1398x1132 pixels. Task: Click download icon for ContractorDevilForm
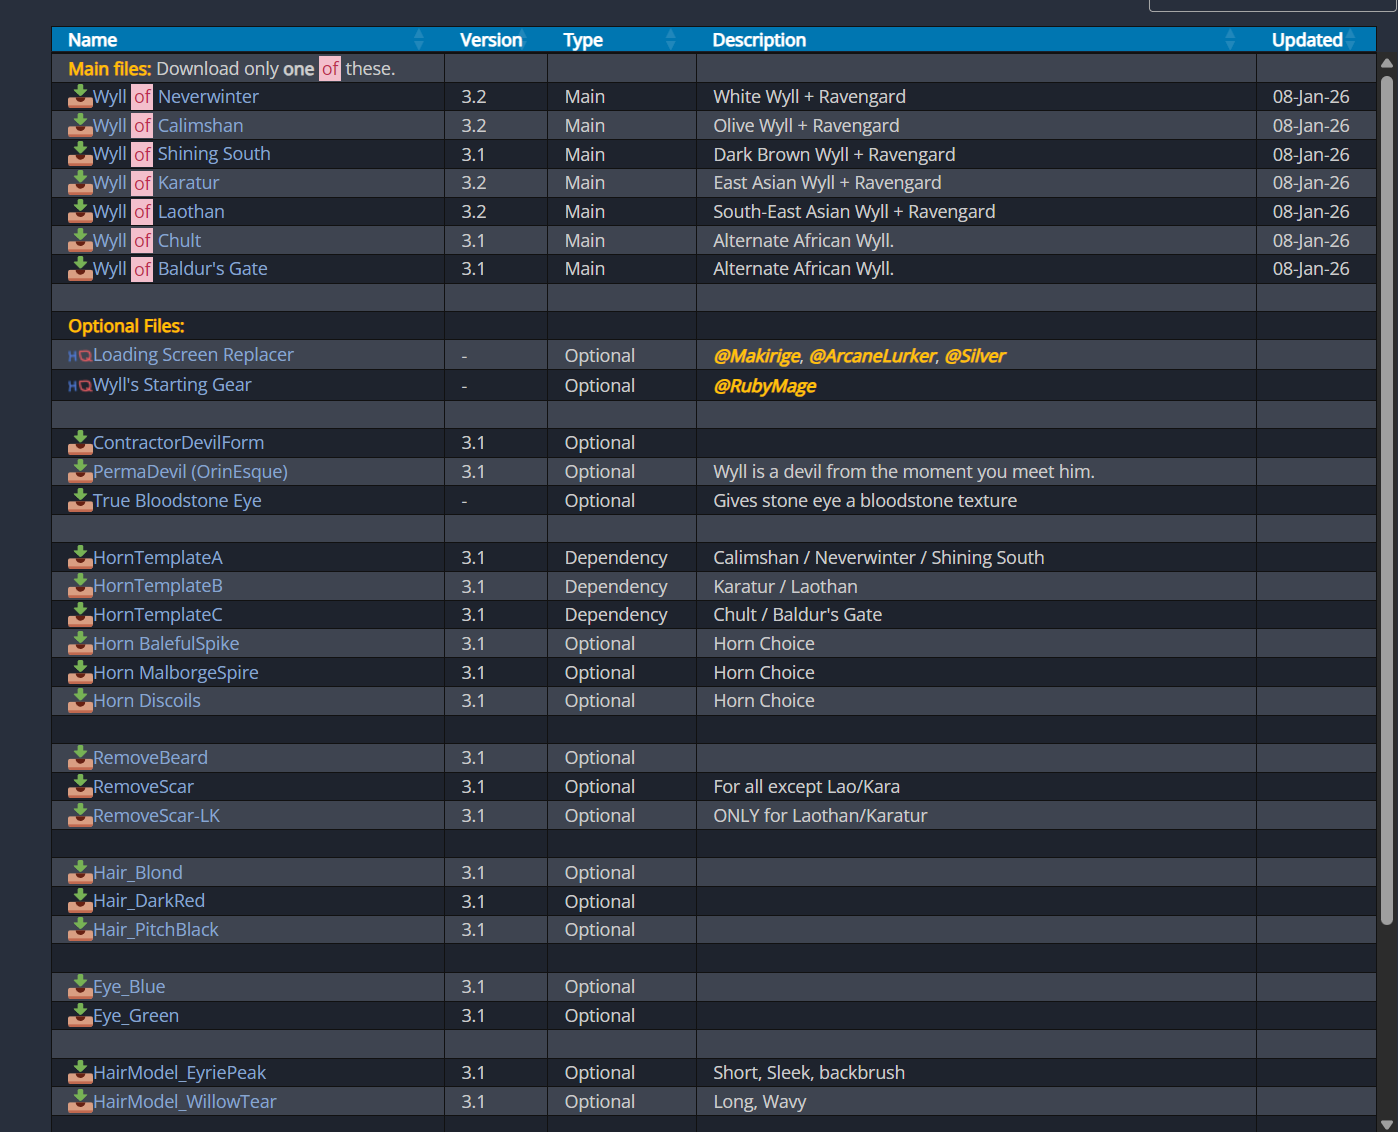tap(80, 443)
